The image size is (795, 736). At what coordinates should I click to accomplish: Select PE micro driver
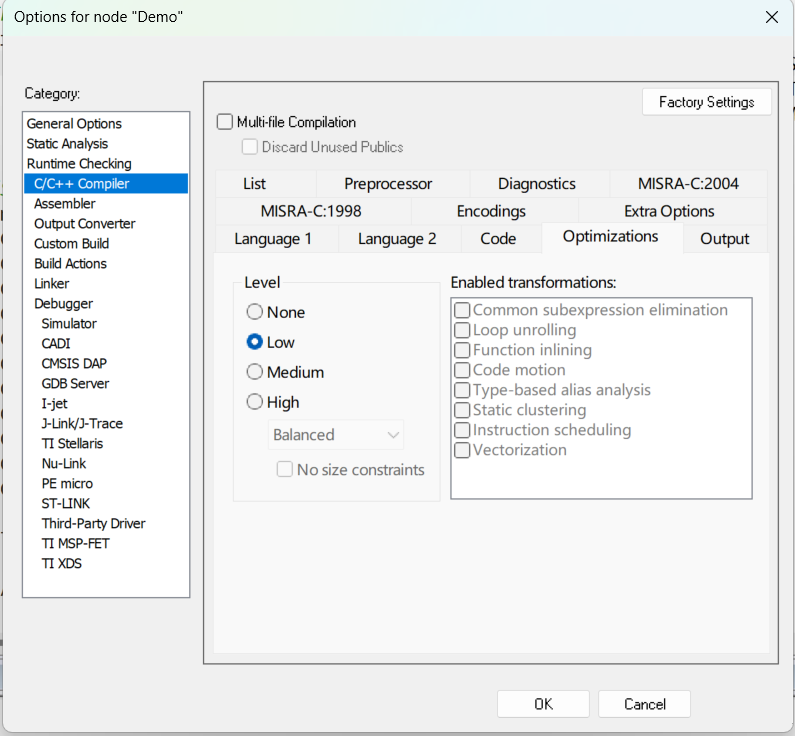[106, 484]
